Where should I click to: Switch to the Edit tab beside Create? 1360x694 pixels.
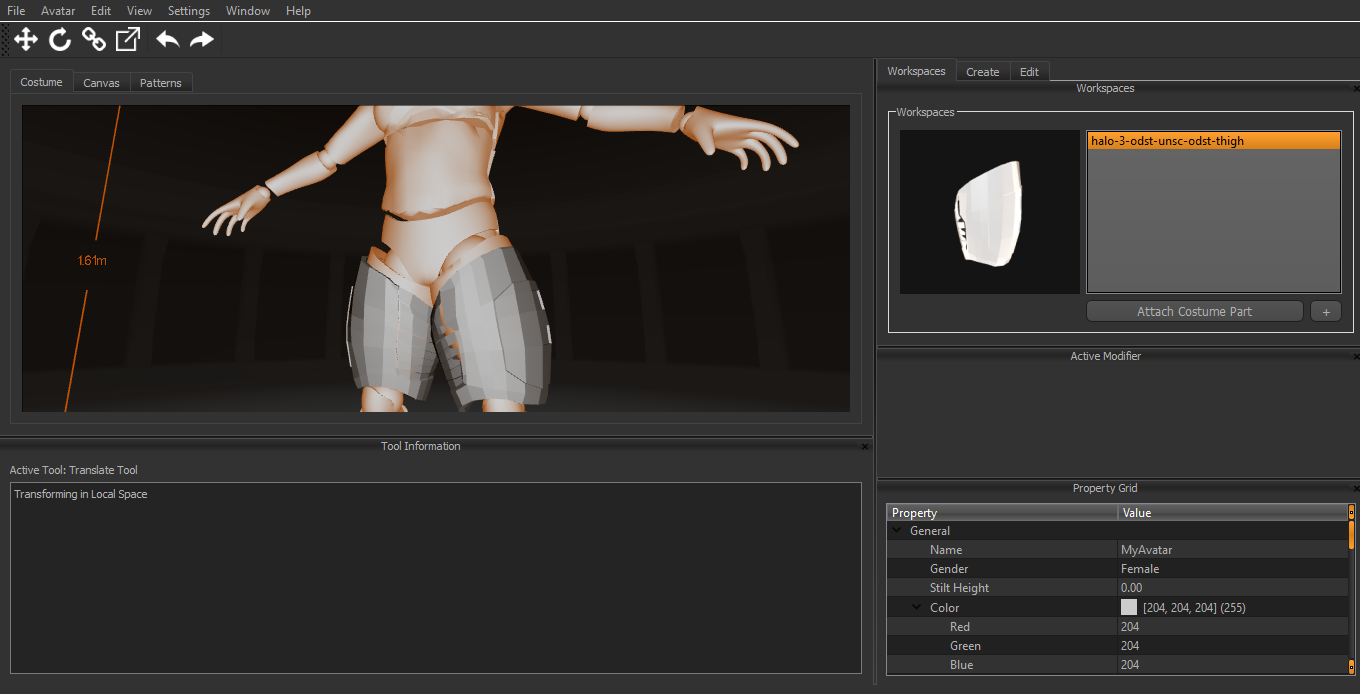pos(1030,72)
